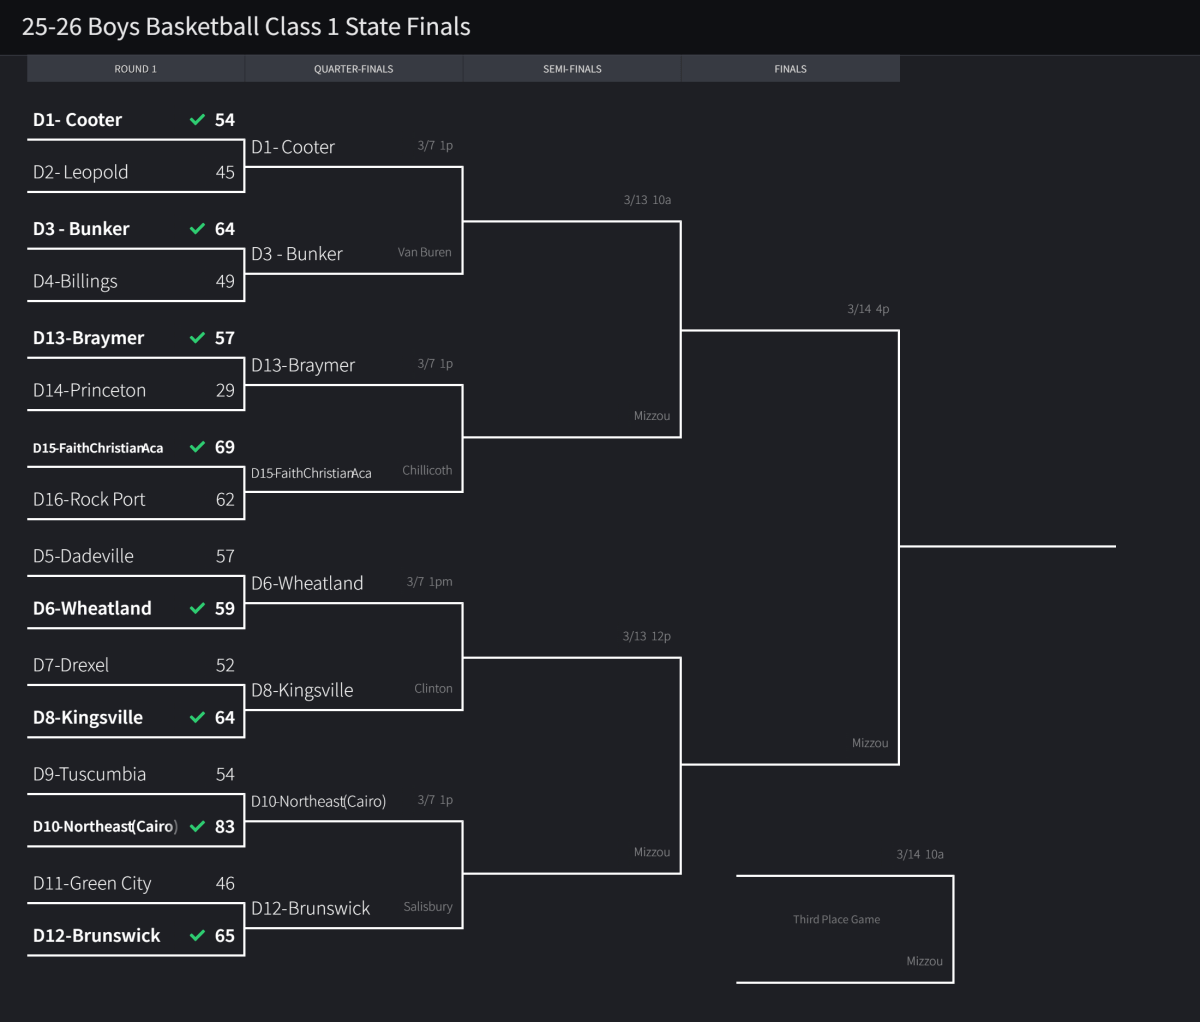1200x1022 pixels.
Task: Open the Third Place Game matchup
Action: [837, 919]
